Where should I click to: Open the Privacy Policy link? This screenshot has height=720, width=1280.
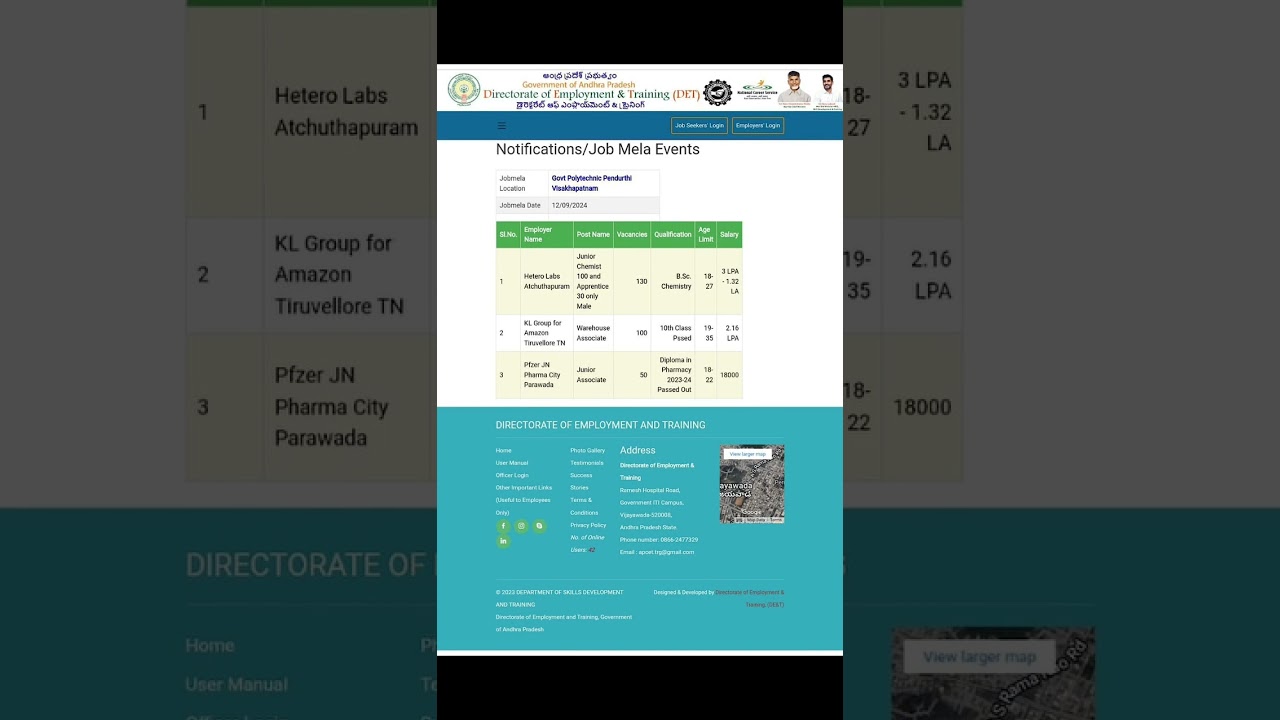[588, 525]
